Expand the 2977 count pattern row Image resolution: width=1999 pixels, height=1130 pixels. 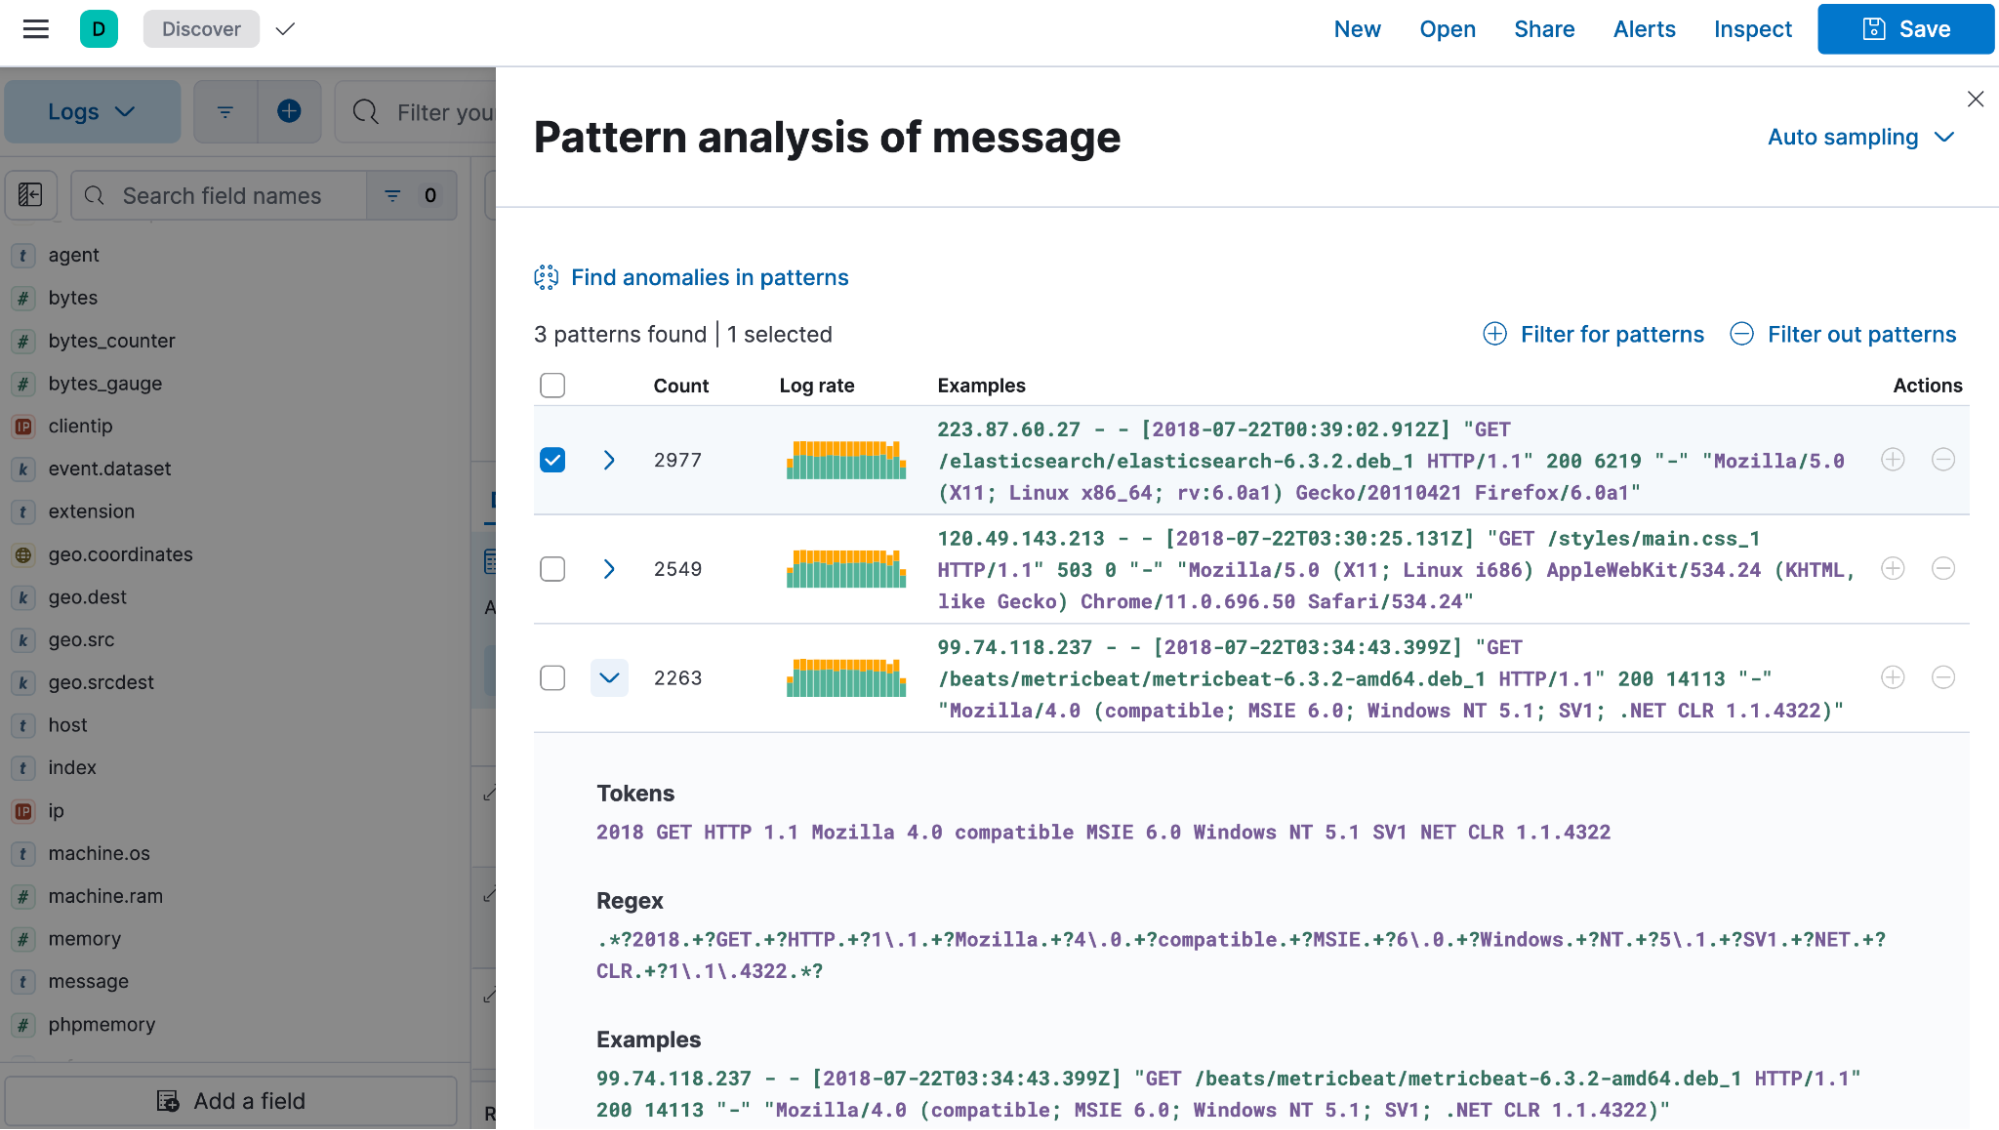coord(609,460)
